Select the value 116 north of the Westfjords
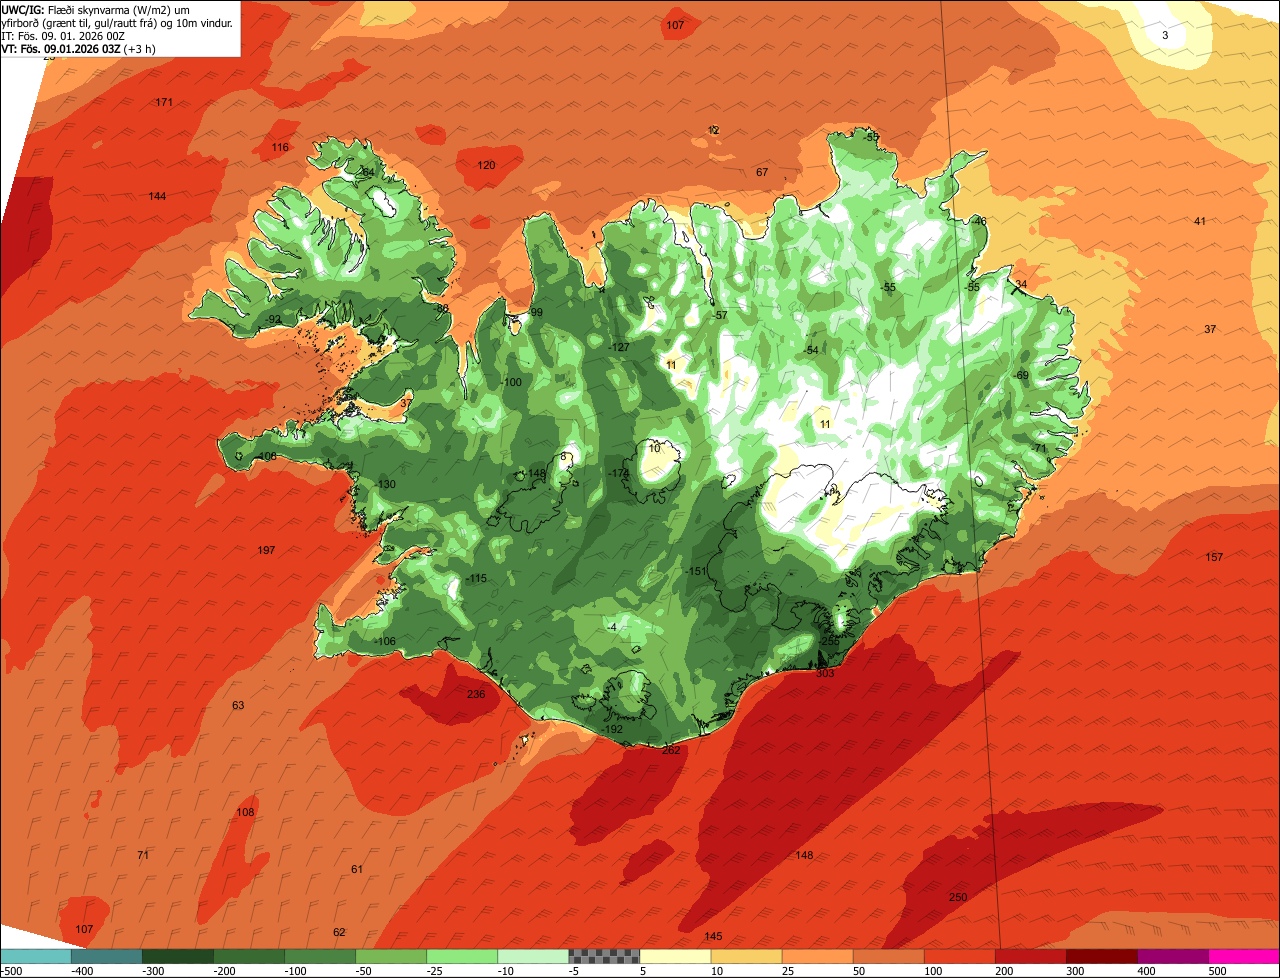The height and width of the screenshot is (978, 1280). tap(280, 148)
